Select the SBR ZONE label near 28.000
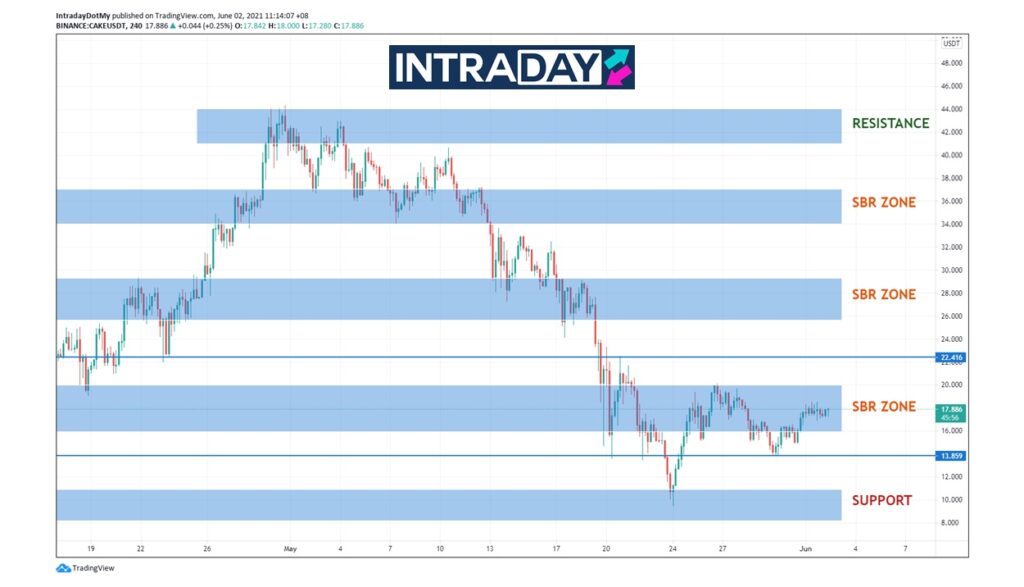This screenshot has width=1024, height=587. point(883,294)
